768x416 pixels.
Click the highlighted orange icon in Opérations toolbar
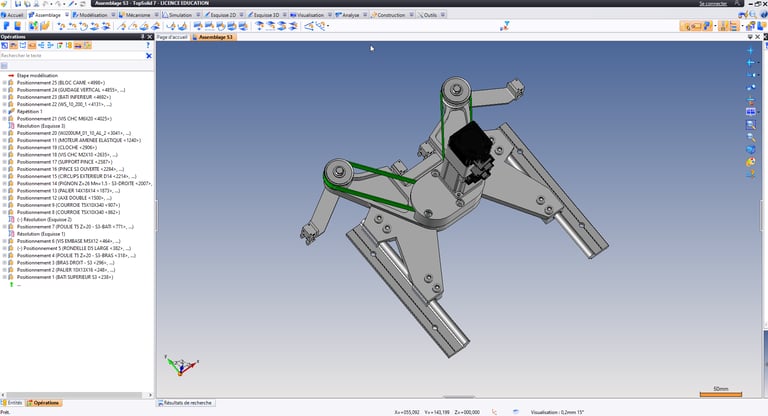click(32, 46)
